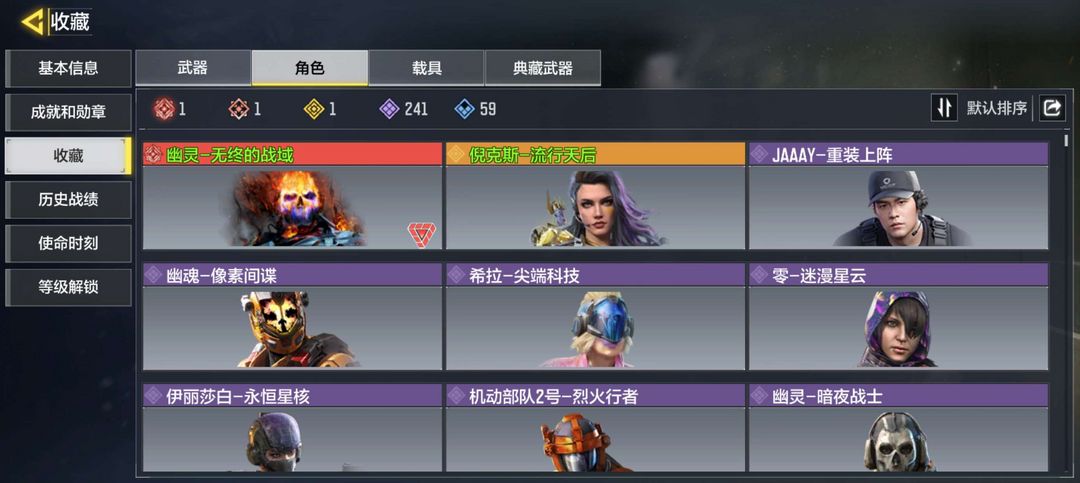The height and width of the screenshot is (483, 1080).
Task: Filter by yellow rarity diamond icon
Action: pos(314,109)
